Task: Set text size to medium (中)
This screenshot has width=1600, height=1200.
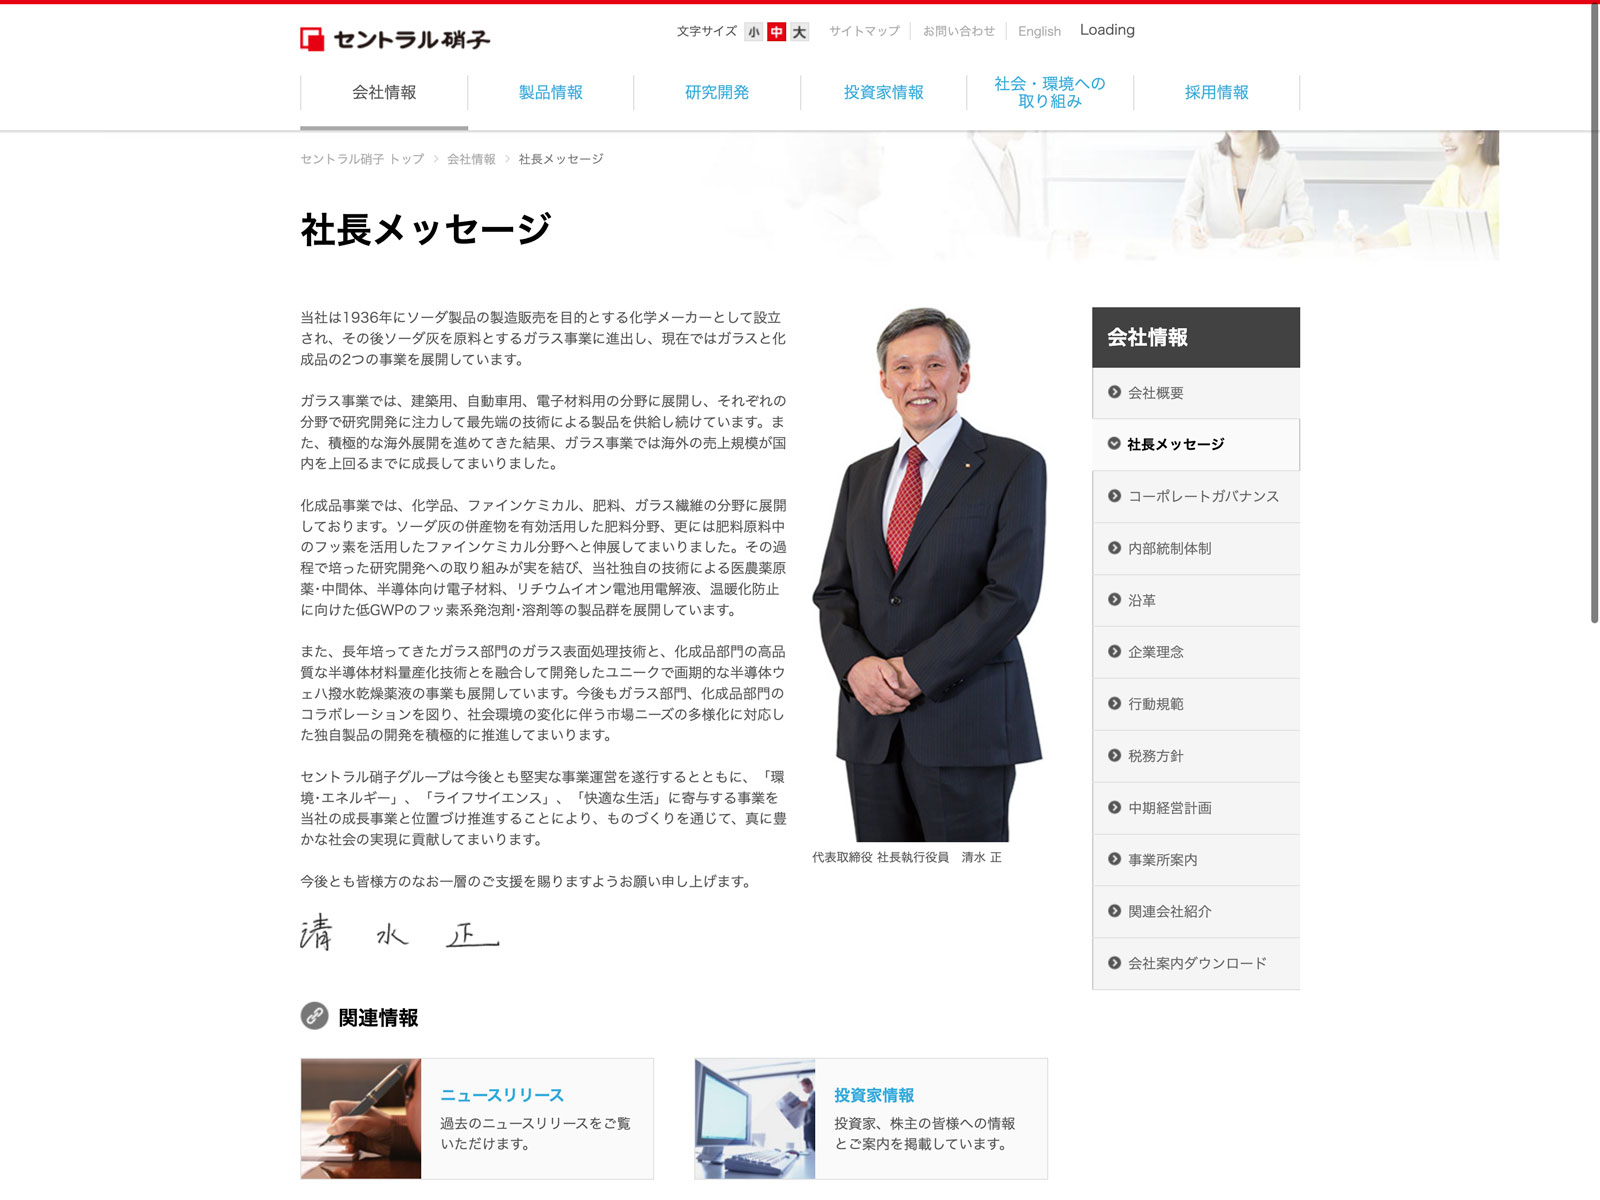Action: click(x=776, y=32)
